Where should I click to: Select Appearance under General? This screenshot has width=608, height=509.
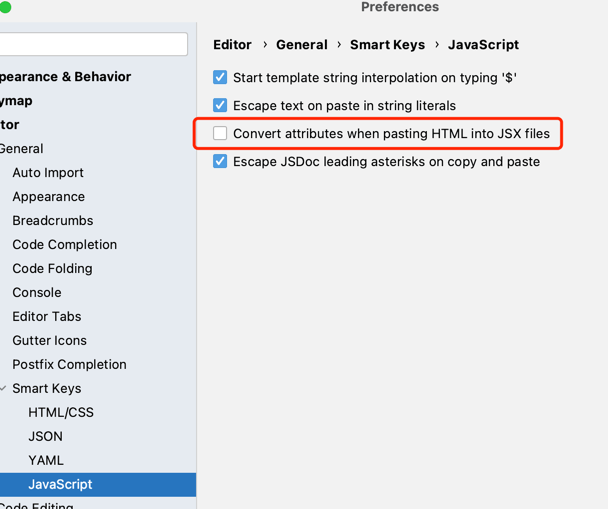point(48,197)
